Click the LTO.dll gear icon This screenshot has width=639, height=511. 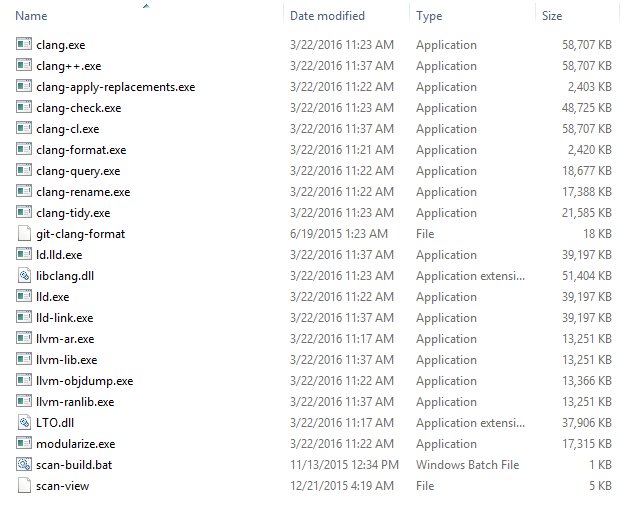[x=24, y=422]
